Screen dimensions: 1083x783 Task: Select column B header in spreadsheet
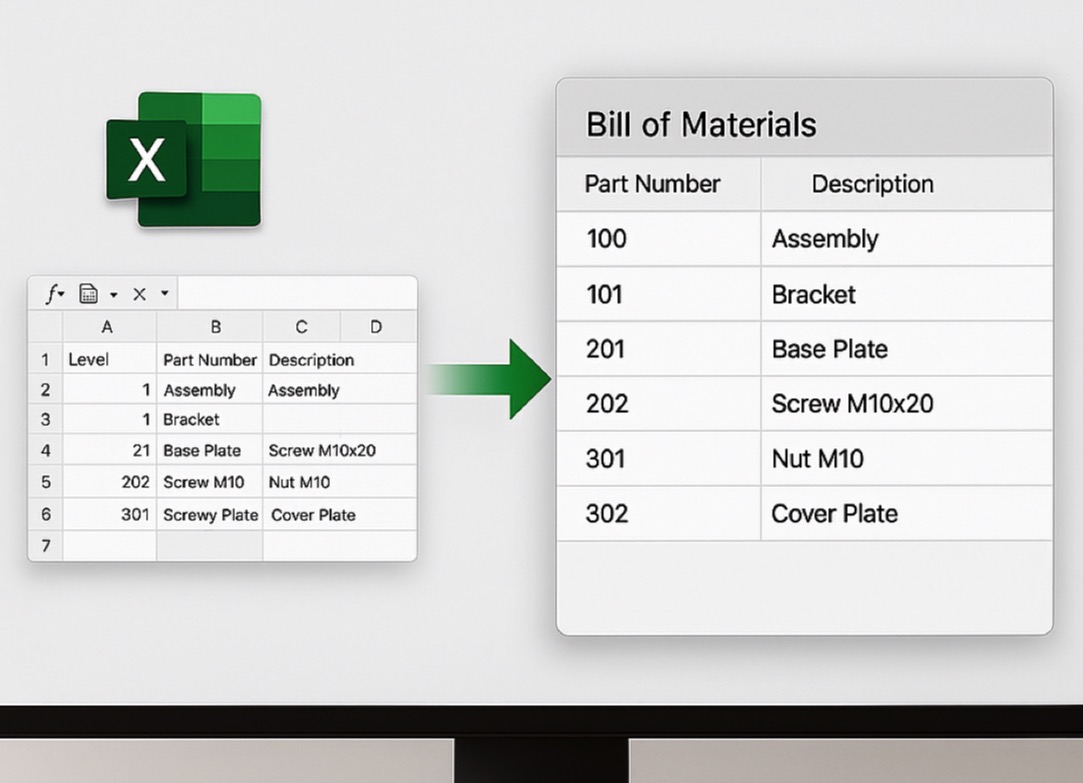(215, 327)
